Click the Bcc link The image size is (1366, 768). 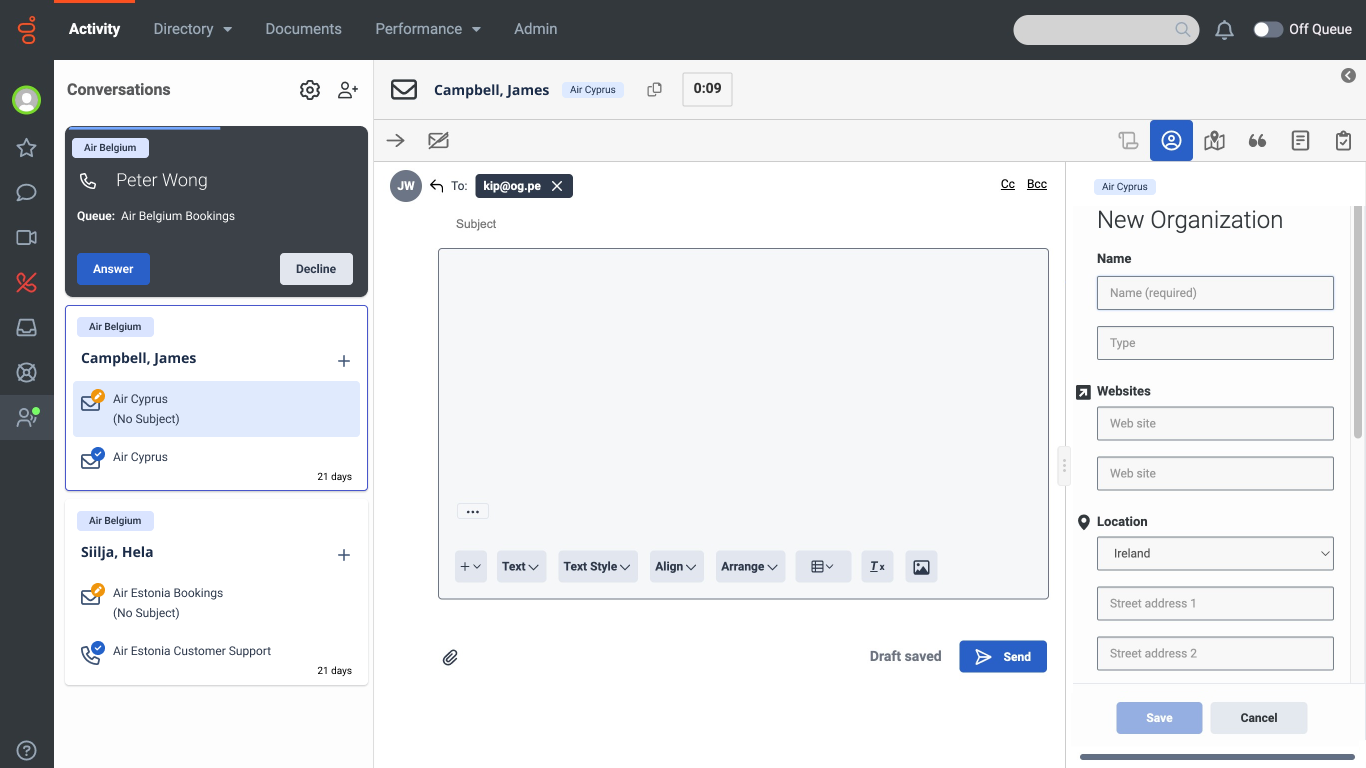[1037, 184]
